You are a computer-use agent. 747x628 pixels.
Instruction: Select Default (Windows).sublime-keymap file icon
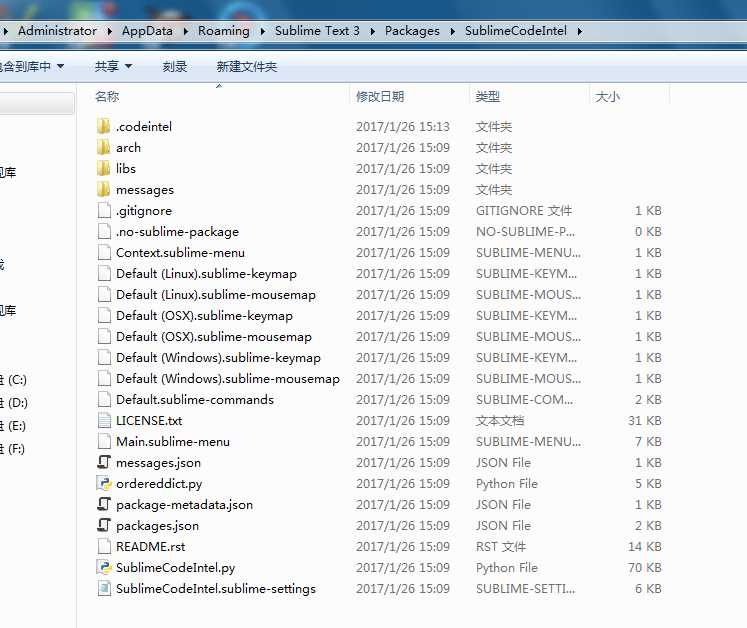pyautogui.click(x=104, y=357)
